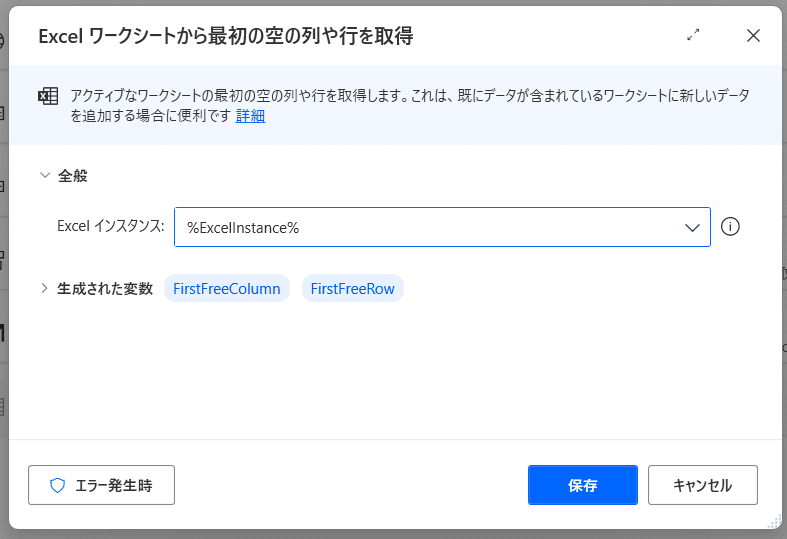This screenshot has width=787, height=539.
Task: Close the Excel action dialog
Action: coord(753,36)
